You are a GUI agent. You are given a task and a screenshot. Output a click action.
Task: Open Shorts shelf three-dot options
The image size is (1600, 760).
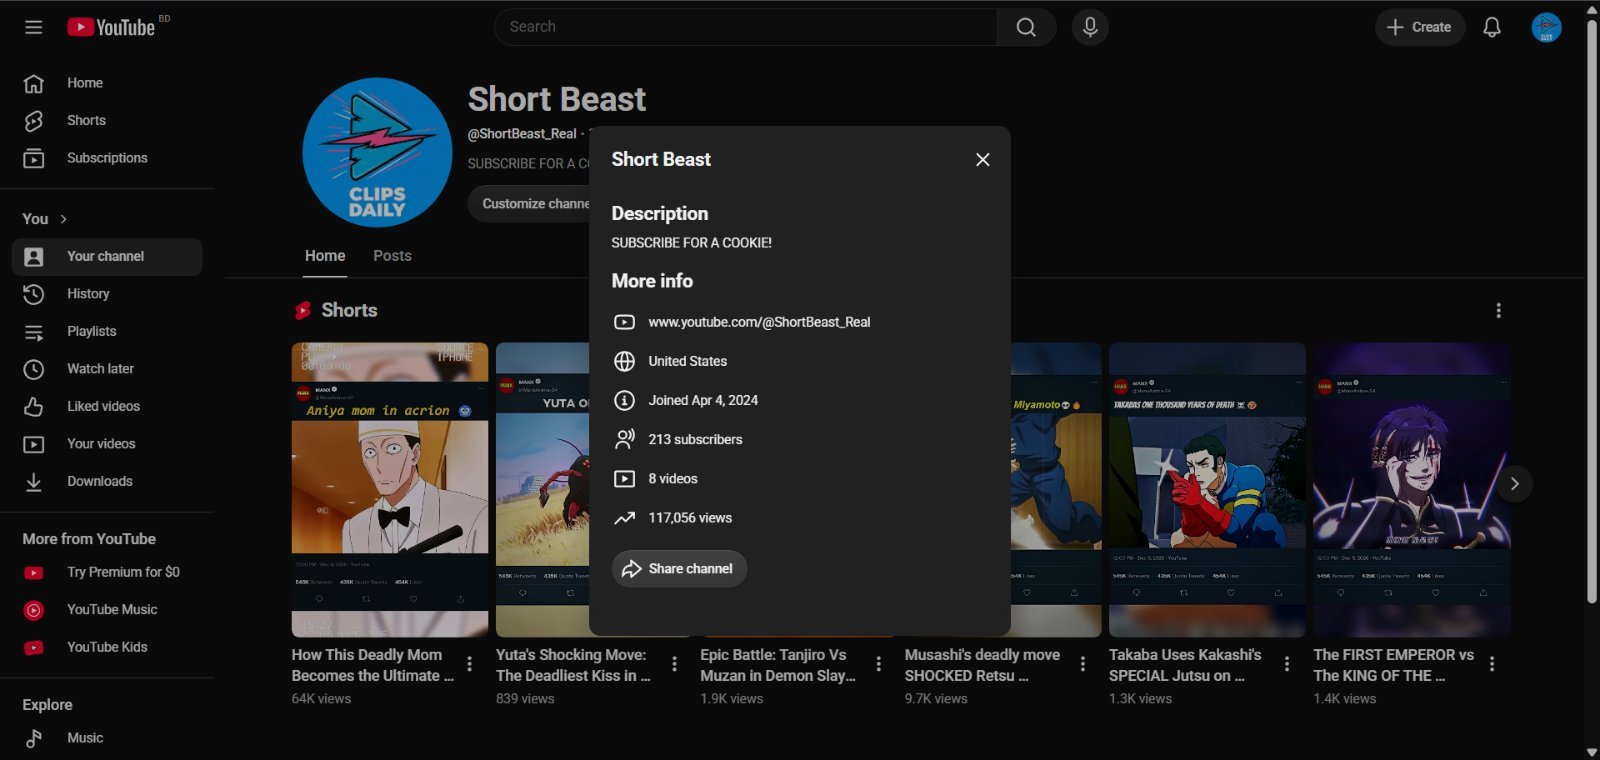coord(1498,311)
